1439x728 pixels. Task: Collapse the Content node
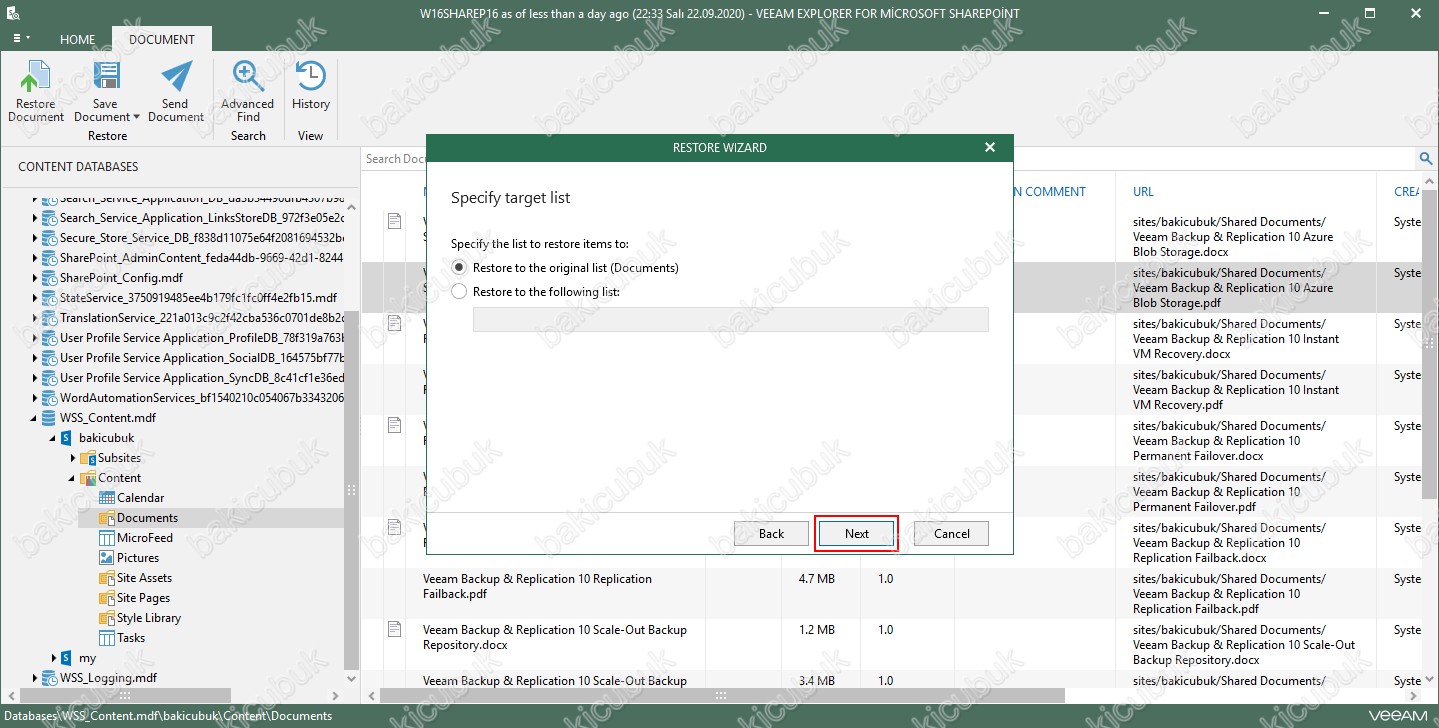tap(73, 478)
